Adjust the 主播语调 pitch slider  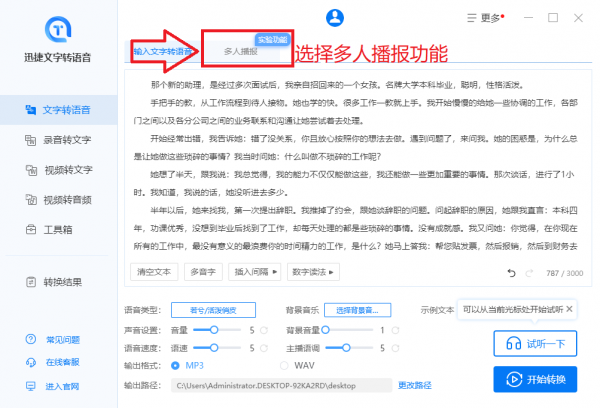pos(349,348)
